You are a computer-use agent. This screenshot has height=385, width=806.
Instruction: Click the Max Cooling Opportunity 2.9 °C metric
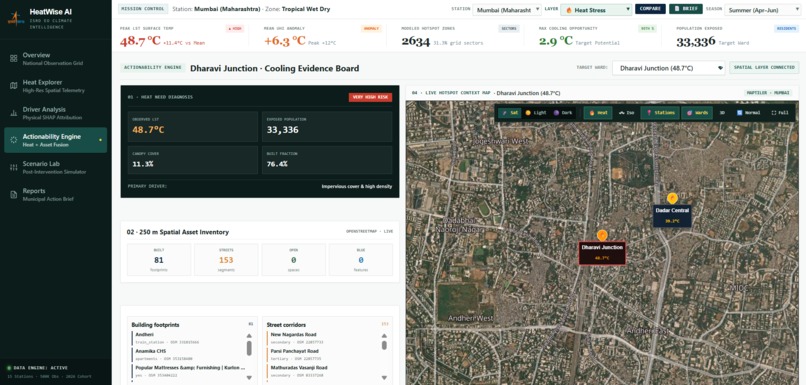click(x=556, y=41)
